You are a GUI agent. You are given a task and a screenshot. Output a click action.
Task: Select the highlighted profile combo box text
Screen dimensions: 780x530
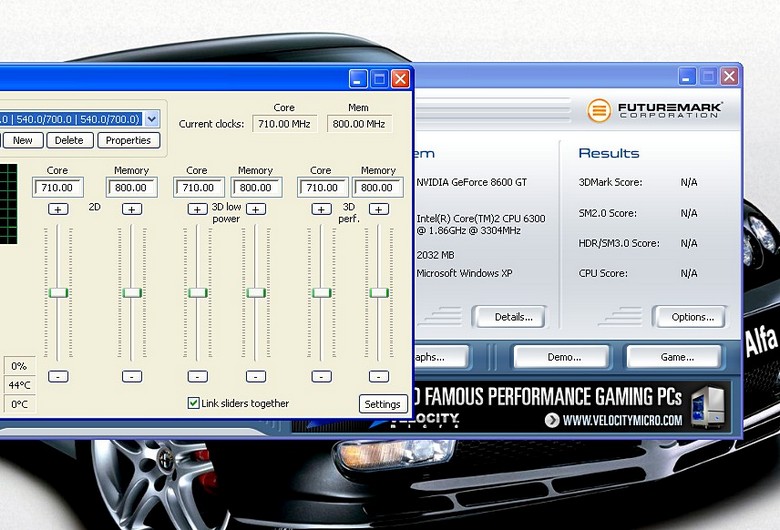pyautogui.click(x=71, y=119)
